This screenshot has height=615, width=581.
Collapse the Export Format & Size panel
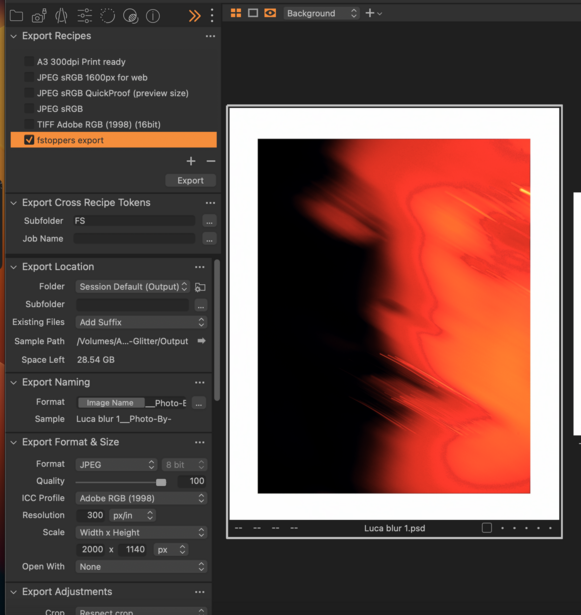click(14, 442)
